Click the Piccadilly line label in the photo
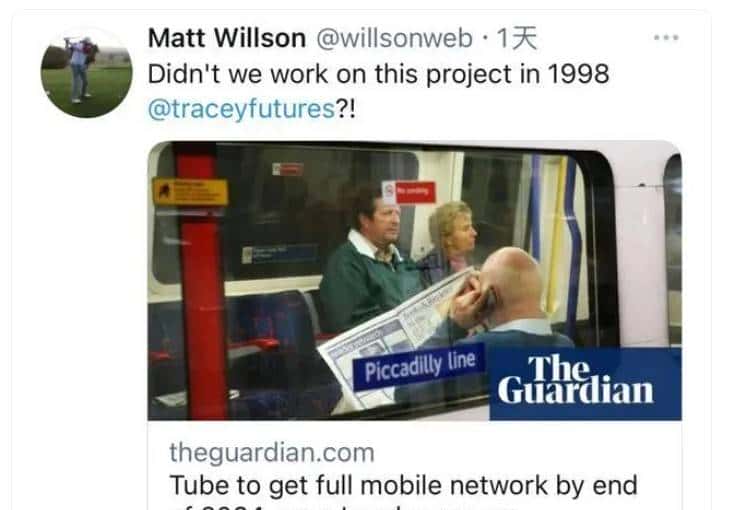Image resolution: width=733 pixels, height=510 pixels. click(x=419, y=367)
